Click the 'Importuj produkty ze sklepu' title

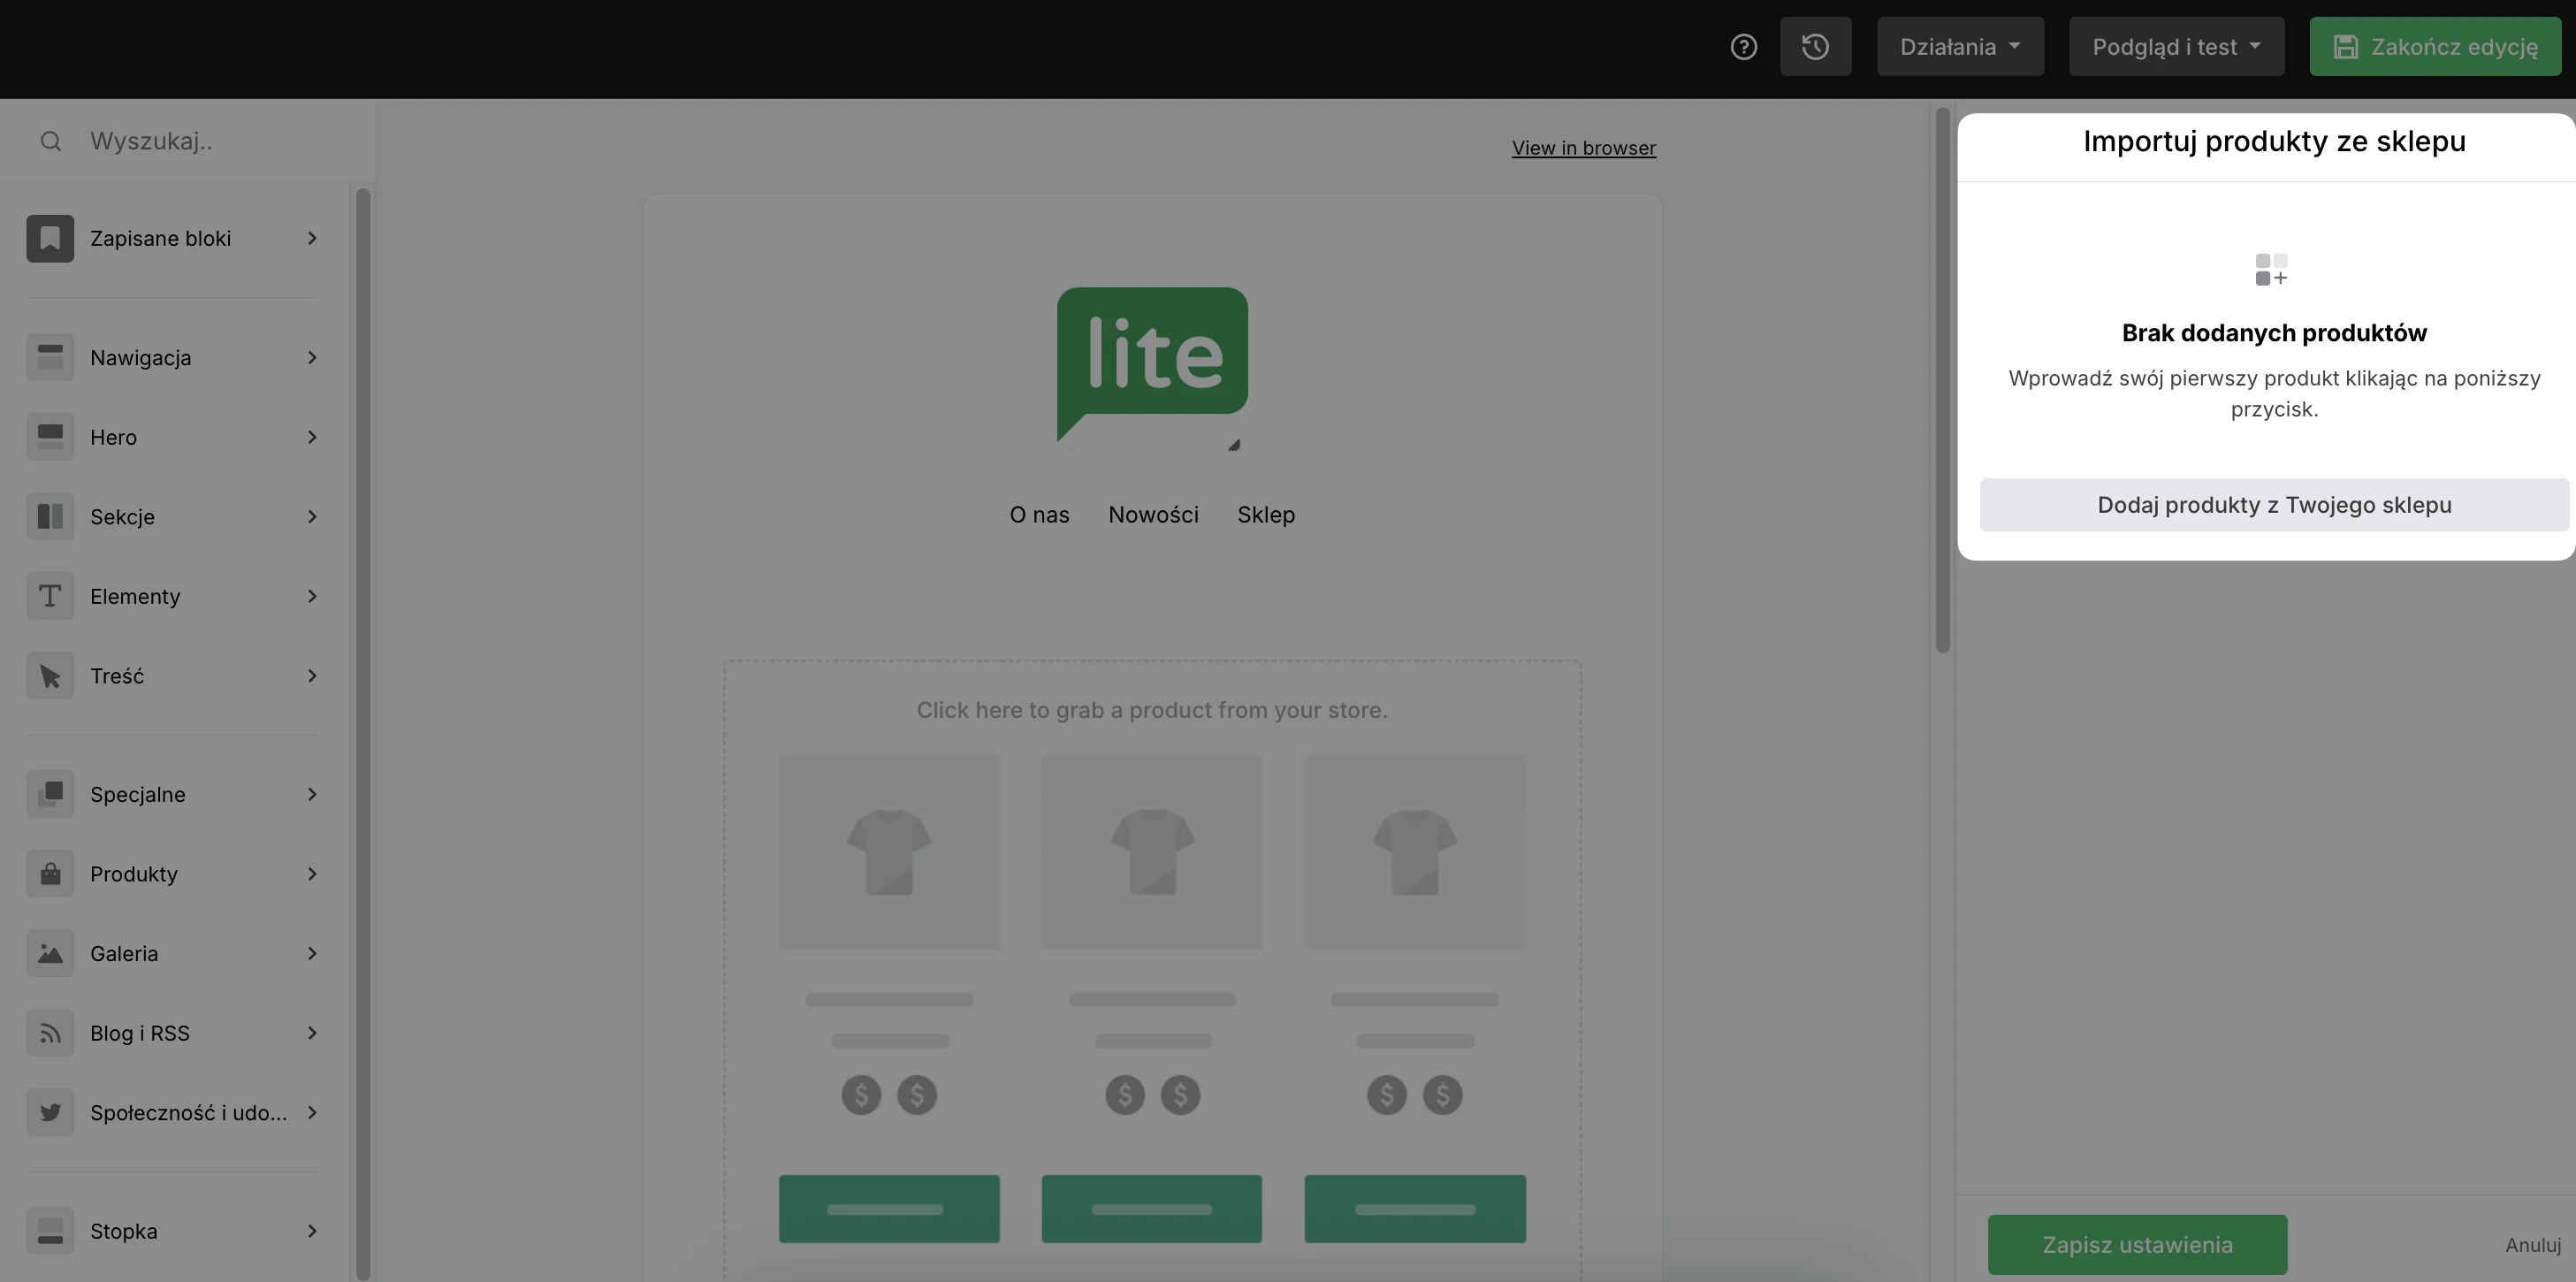(x=2274, y=142)
